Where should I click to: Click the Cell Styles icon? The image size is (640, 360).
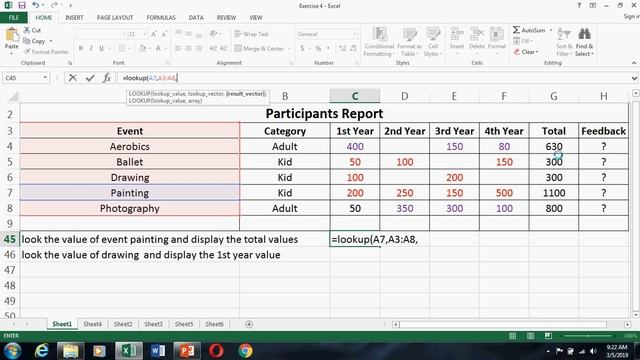click(x=433, y=34)
